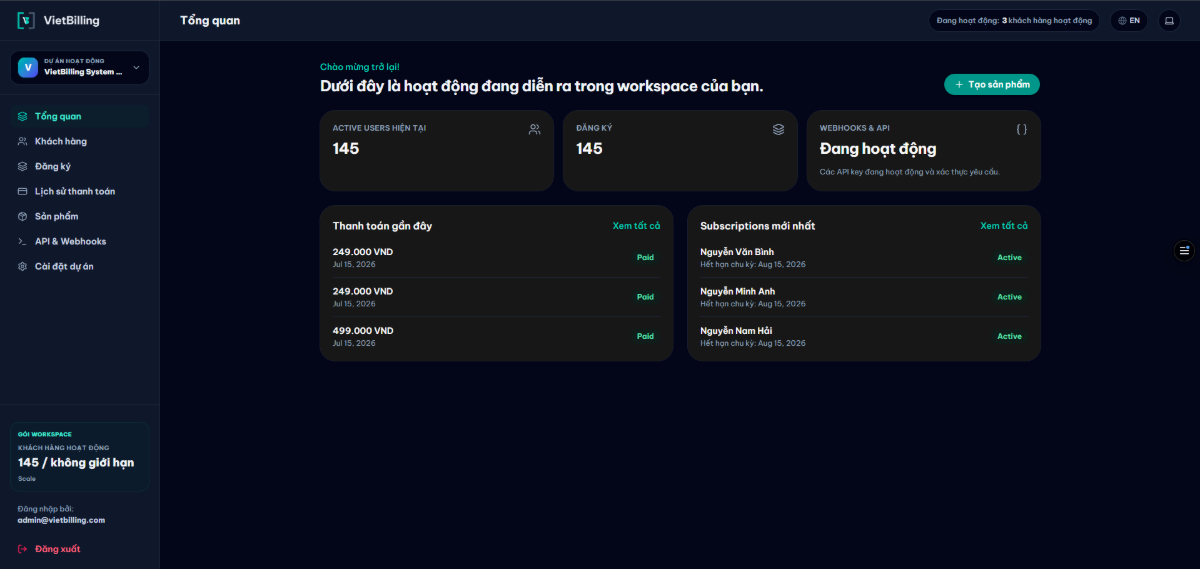Open the Active Users hiện tại card
The image size is (1200, 569).
click(436, 150)
